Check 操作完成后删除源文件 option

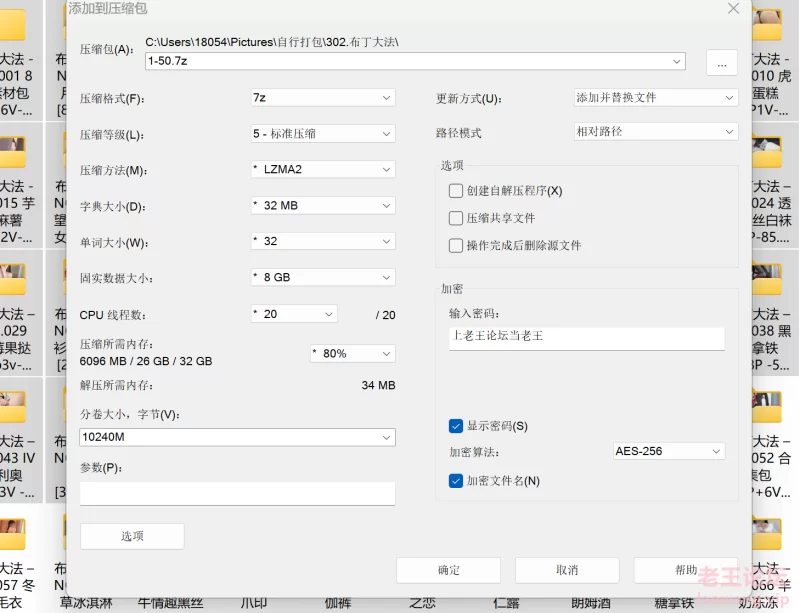coord(456,246)
